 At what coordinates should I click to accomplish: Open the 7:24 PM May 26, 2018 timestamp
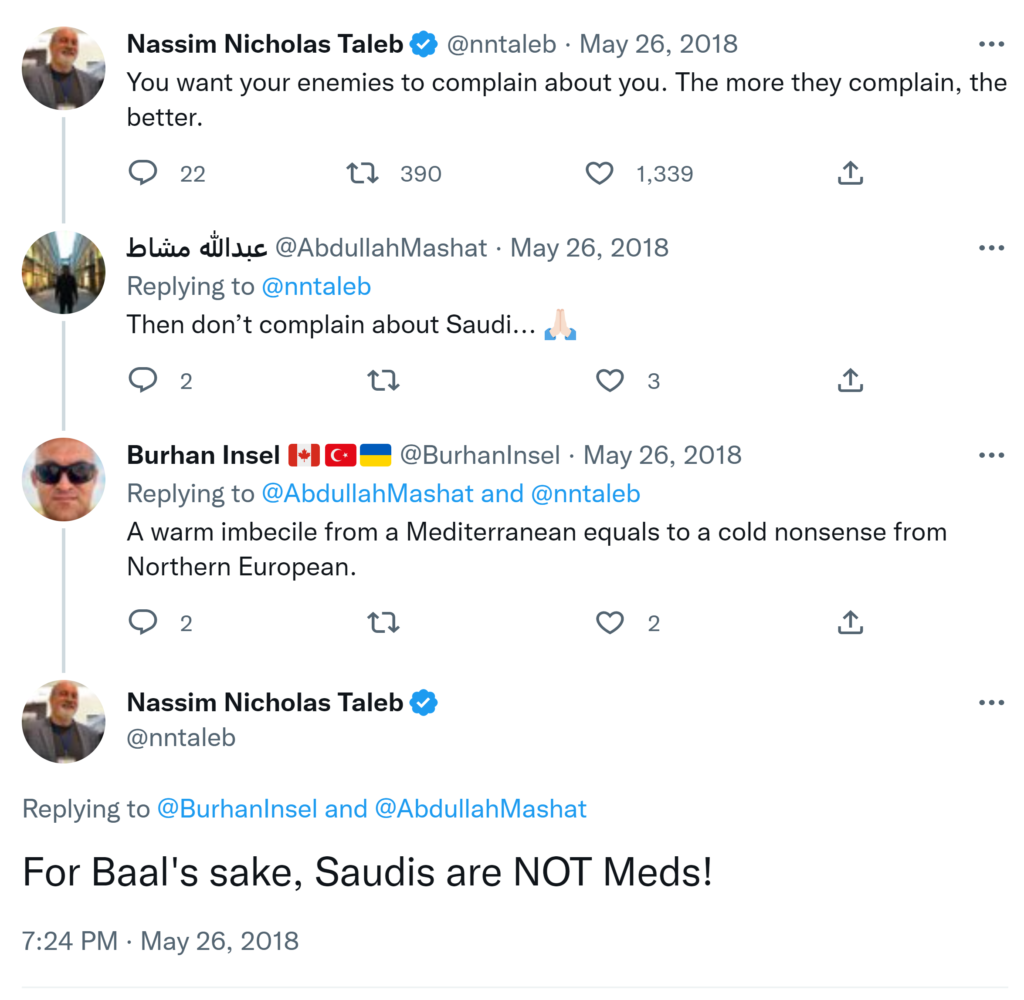click(160, 941)
